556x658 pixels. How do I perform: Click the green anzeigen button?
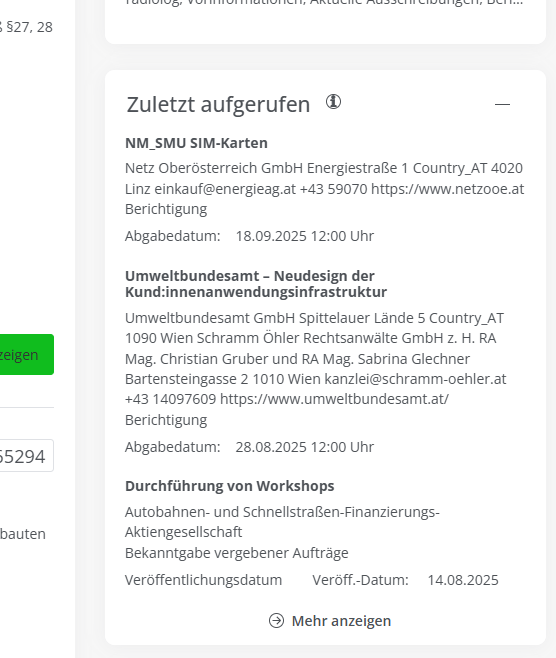click(x=27, y=355)
